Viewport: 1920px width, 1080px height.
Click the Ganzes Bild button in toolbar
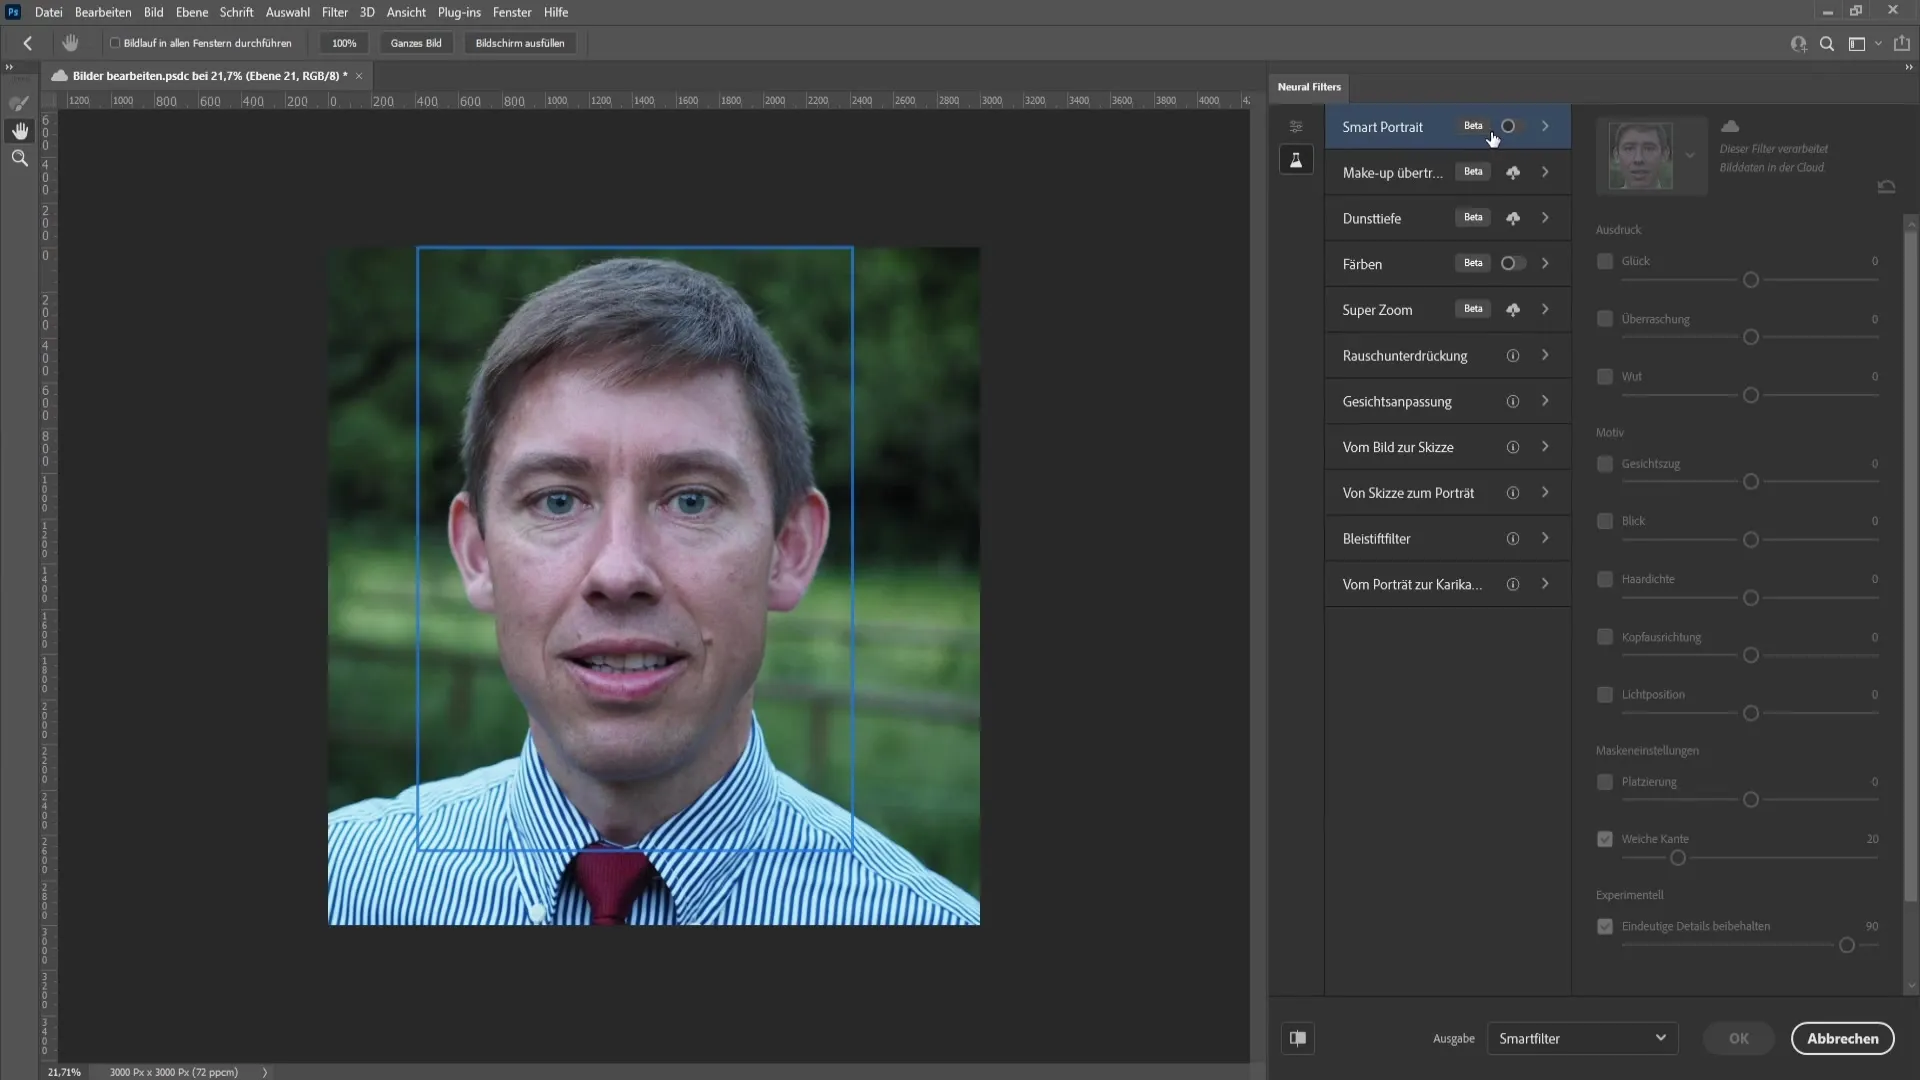coord(418,42)
